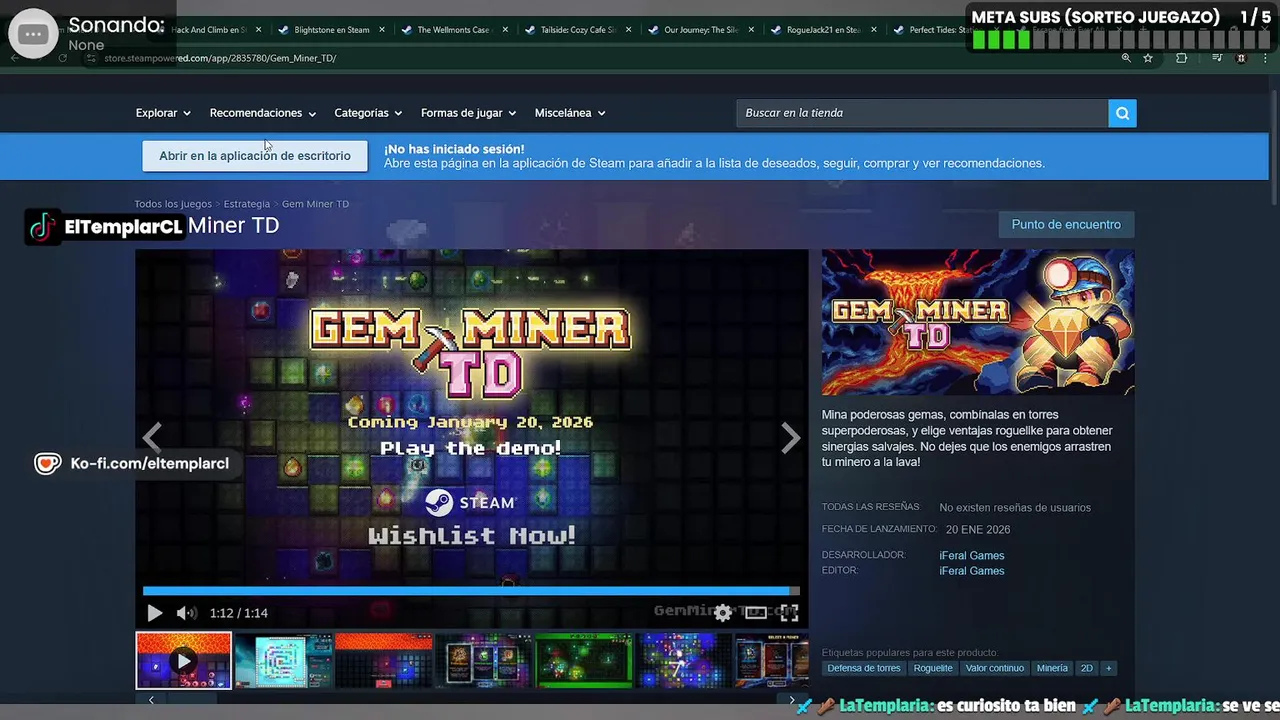The width and height of the screenshot is (1280, 720).
Task: Open the Formas de jugar dropdown
Action: click(x=468, y=113)
